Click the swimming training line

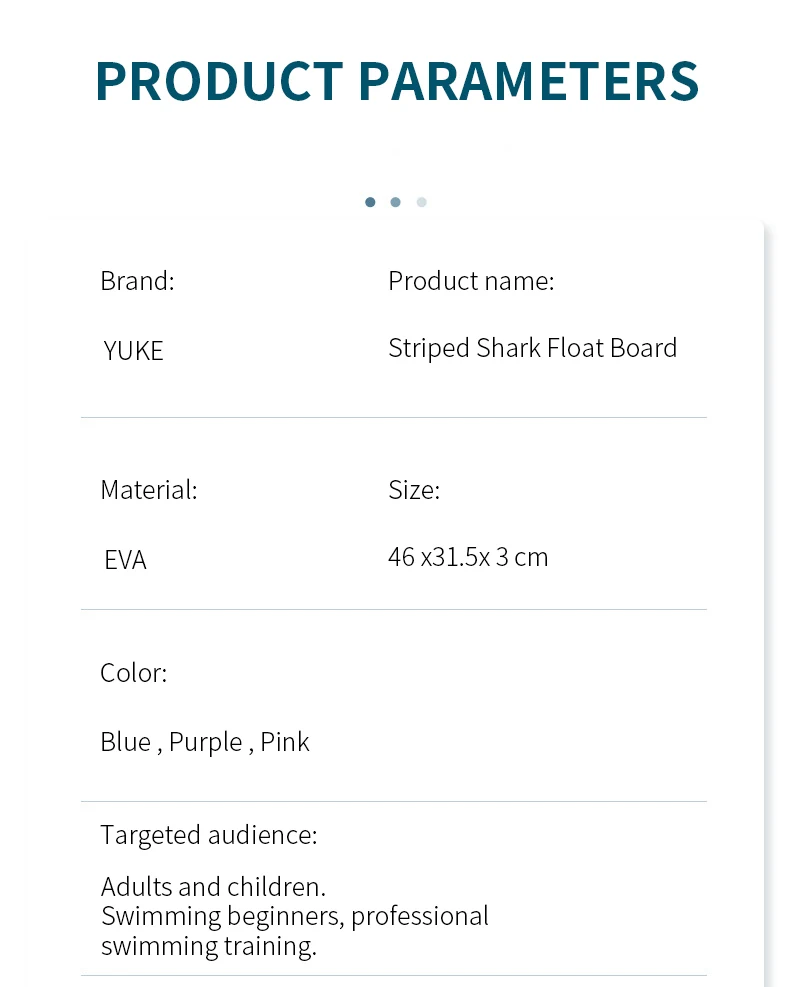click(x=209, y=946)
